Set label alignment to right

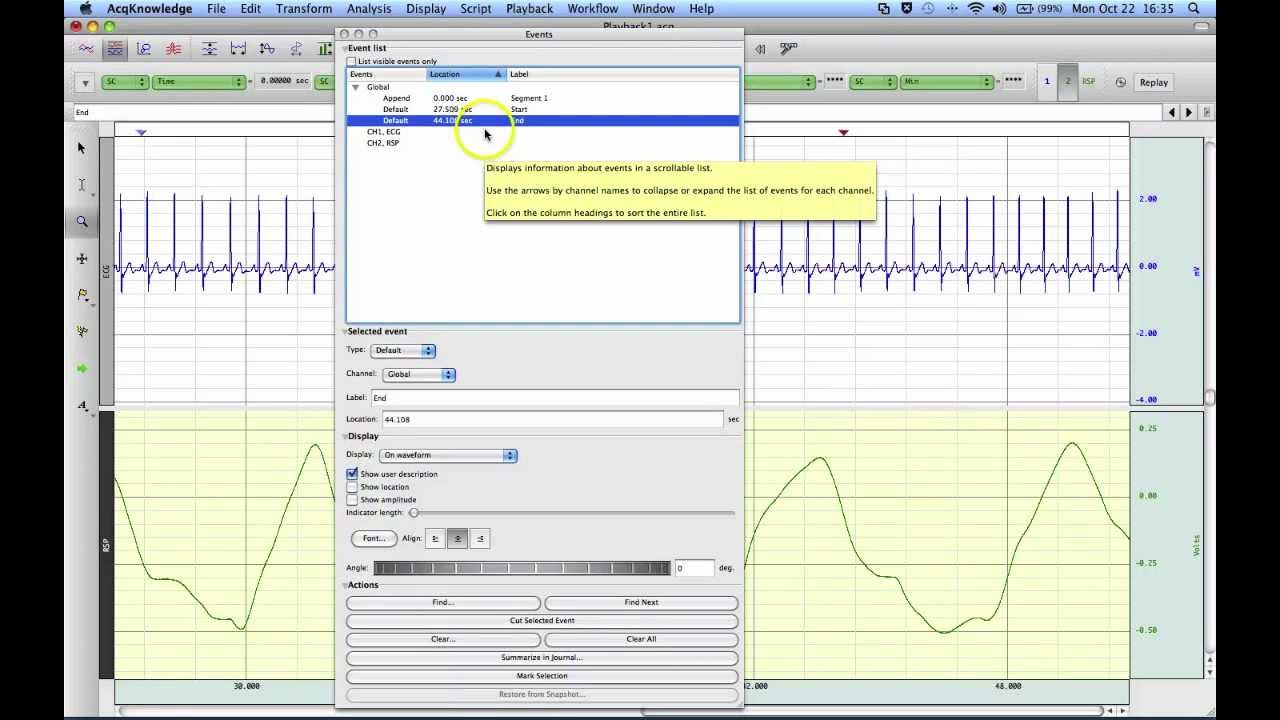480,538
